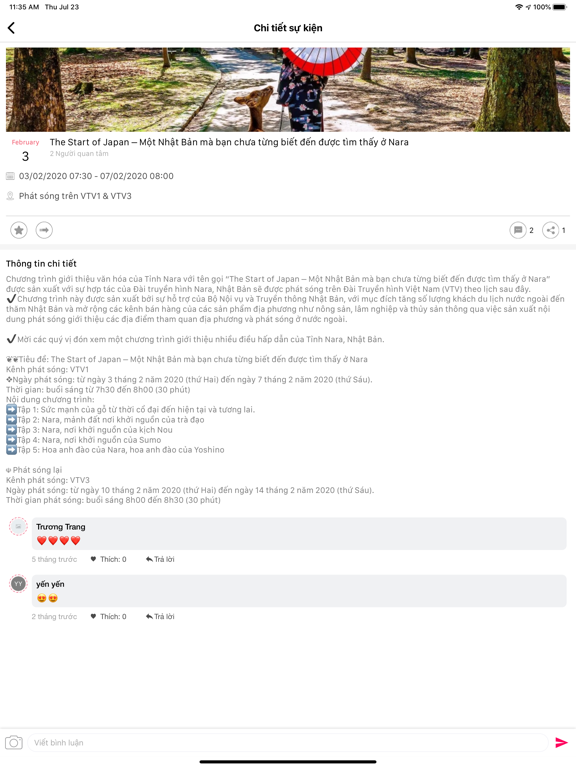
Task: Like yến yến's comment via heart icon
Action: 93,617
